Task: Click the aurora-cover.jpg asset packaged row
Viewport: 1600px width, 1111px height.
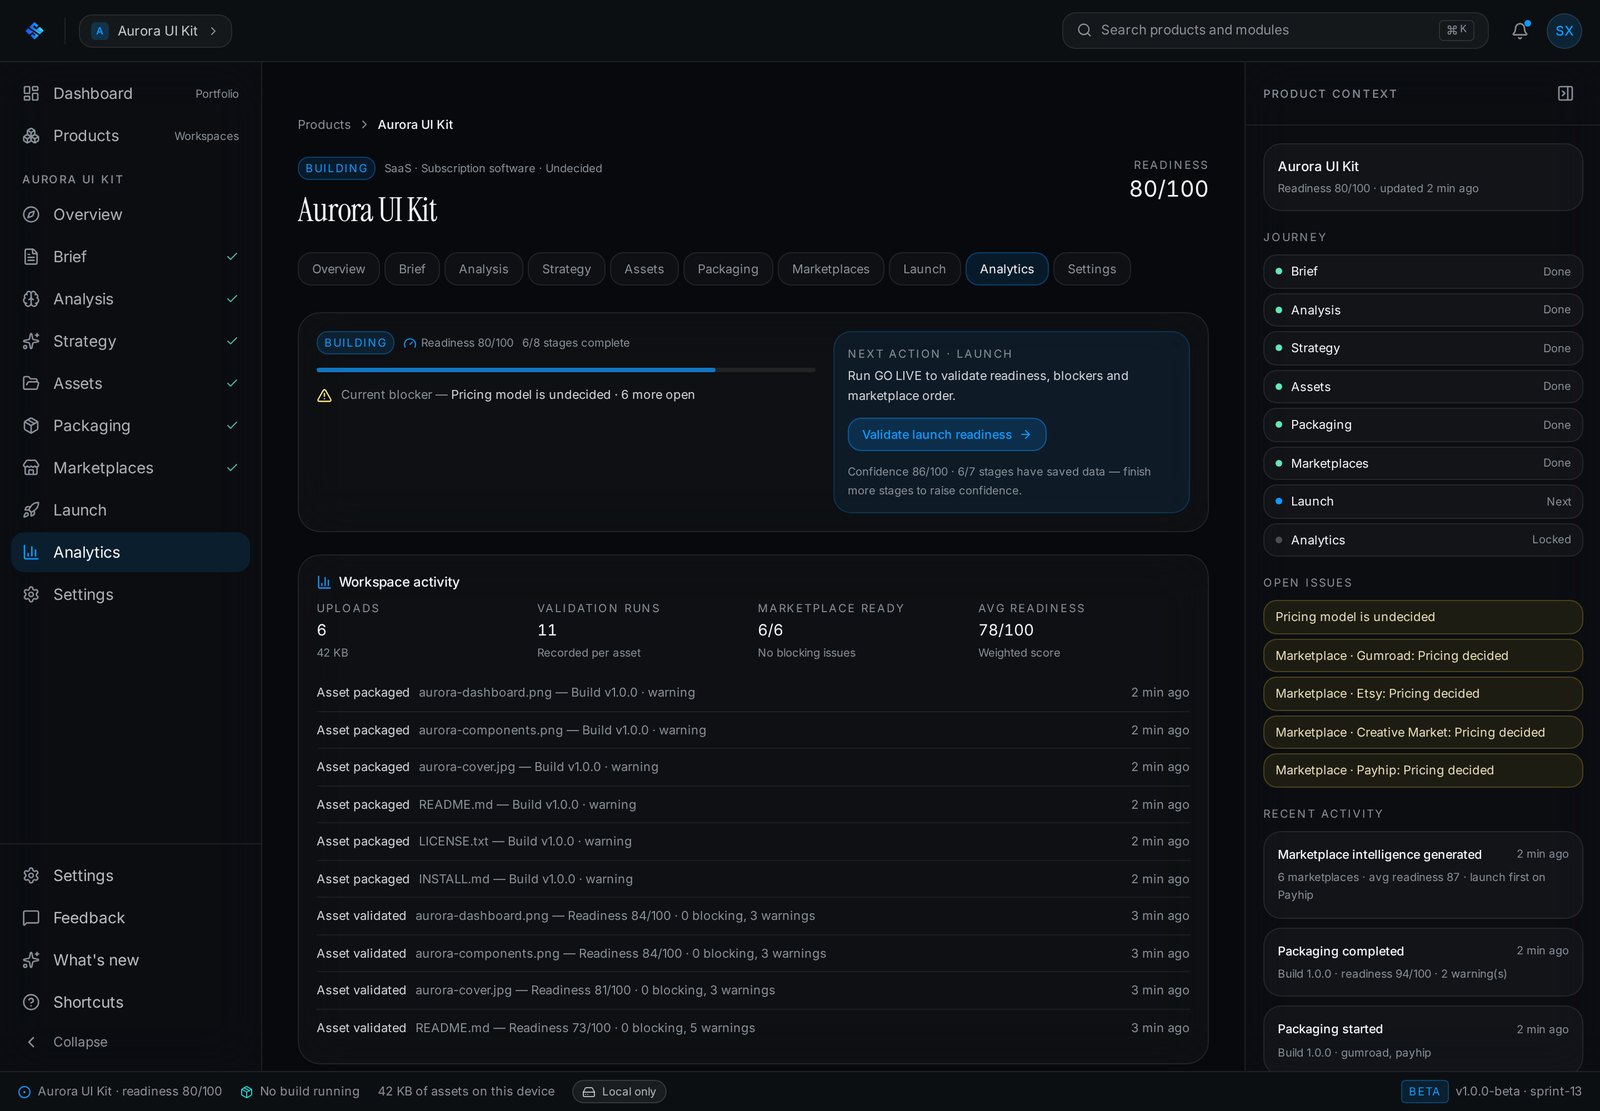Action: click(x=752, y=767)
